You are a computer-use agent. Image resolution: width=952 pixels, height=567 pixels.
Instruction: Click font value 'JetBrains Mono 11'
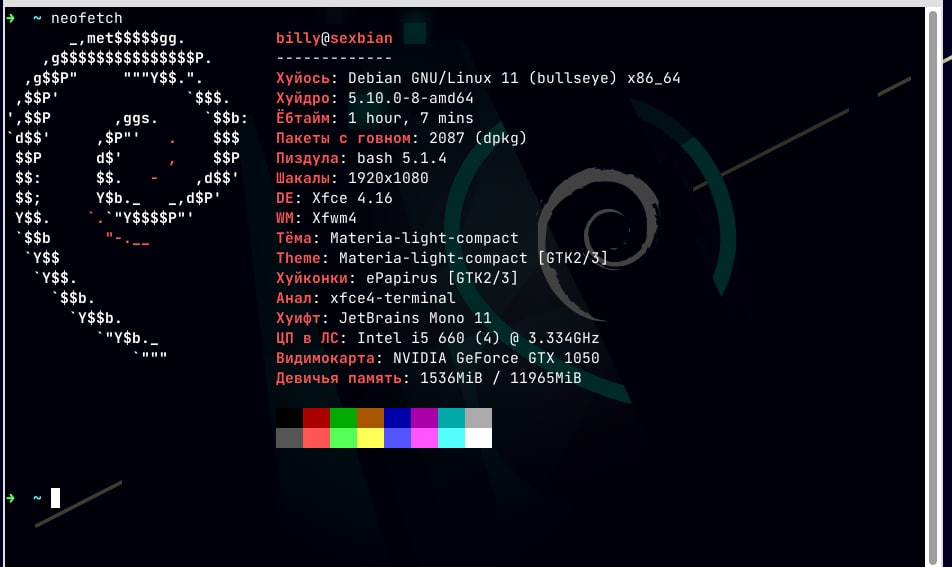(415, 318)
